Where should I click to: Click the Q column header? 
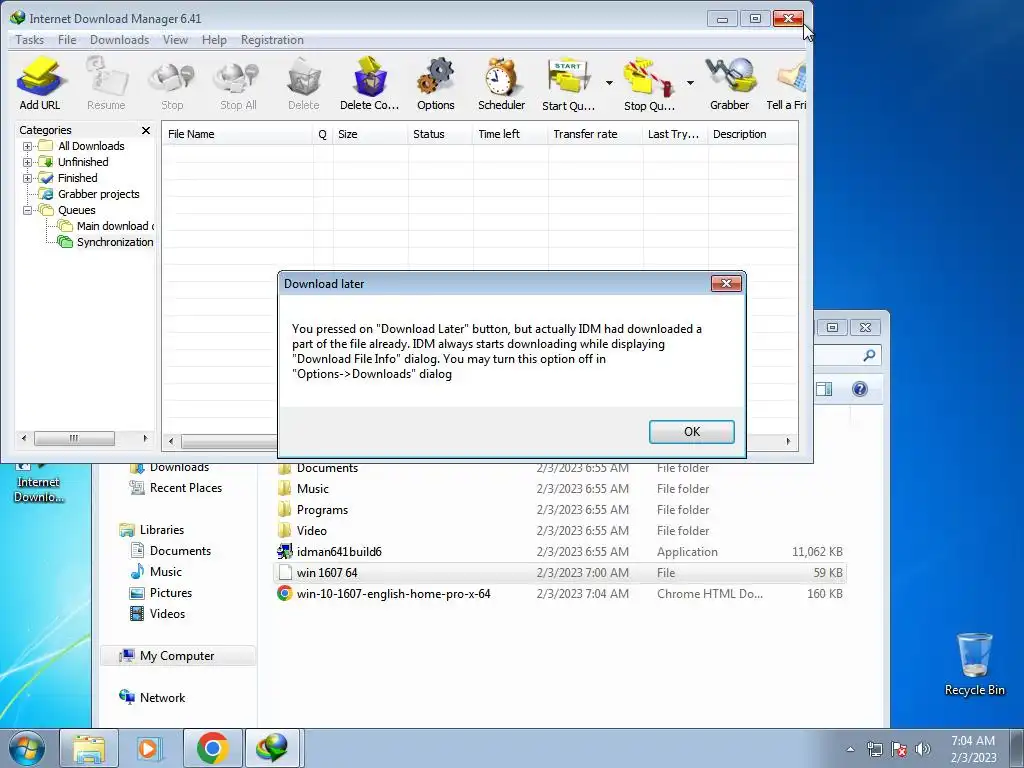point(323,134)
